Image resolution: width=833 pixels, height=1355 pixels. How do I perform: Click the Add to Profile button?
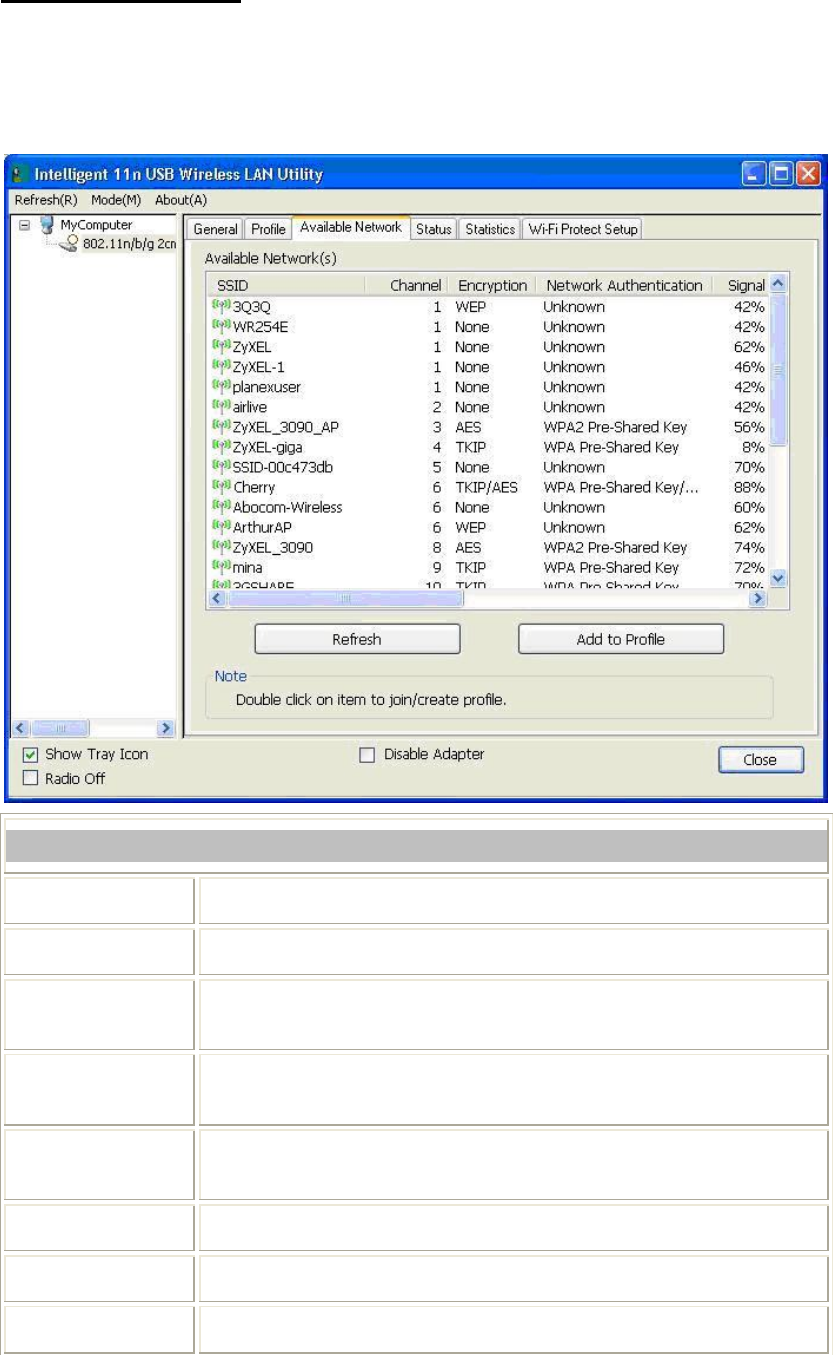[620, 639]
